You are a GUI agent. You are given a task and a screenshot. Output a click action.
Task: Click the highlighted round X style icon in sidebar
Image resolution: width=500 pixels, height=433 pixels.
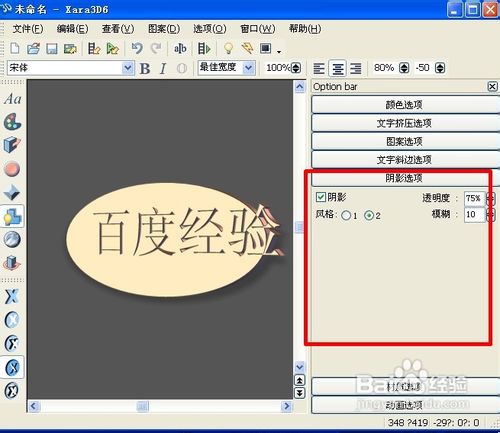tap(12, 367)
